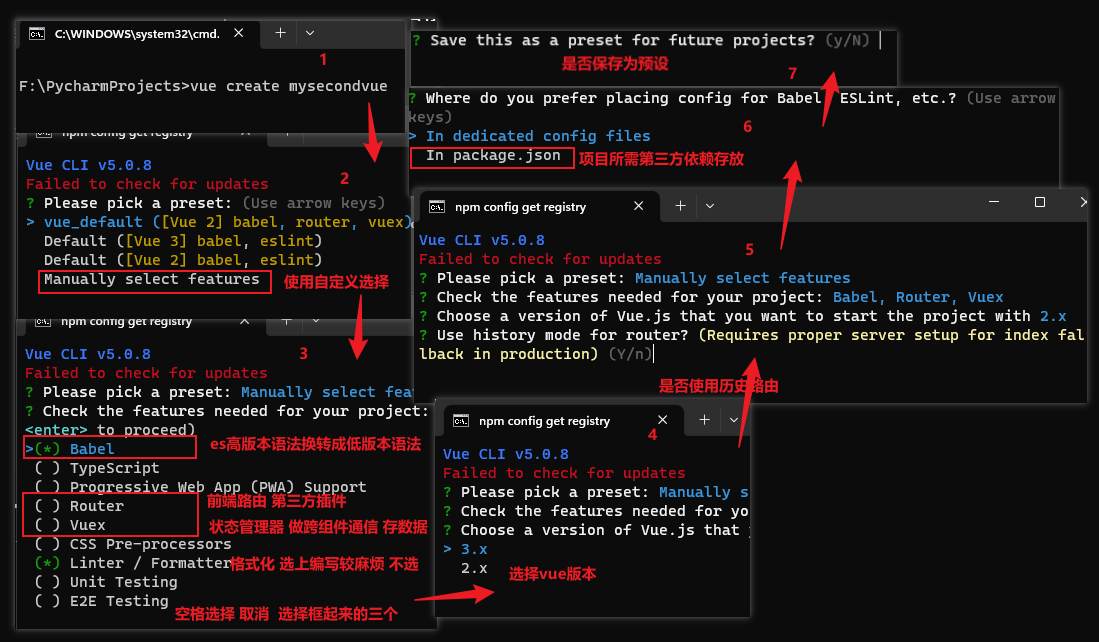Select the 2.x Vue version option

click(x=474, y=568)
